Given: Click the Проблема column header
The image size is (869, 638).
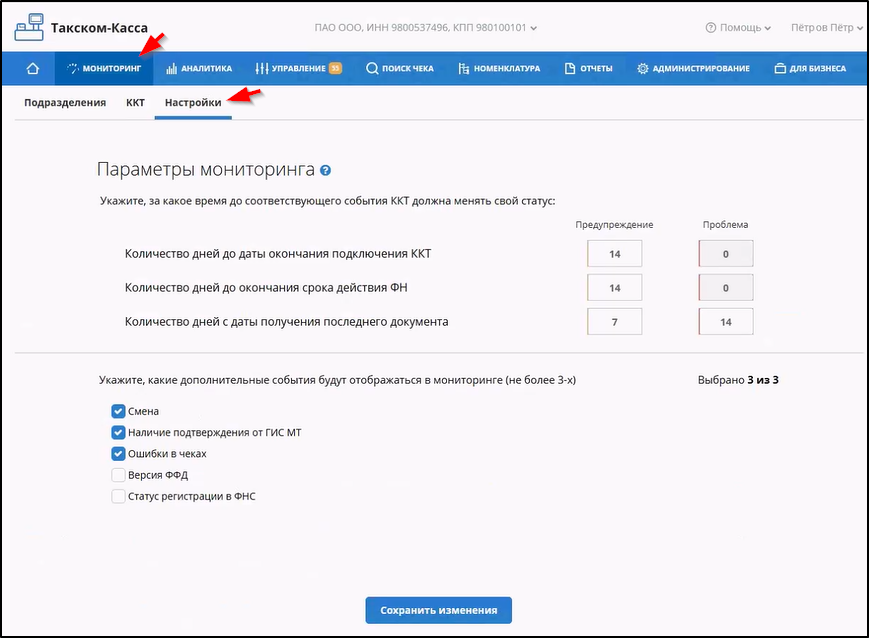Looking at the screenshot, I should click(725, 224).
